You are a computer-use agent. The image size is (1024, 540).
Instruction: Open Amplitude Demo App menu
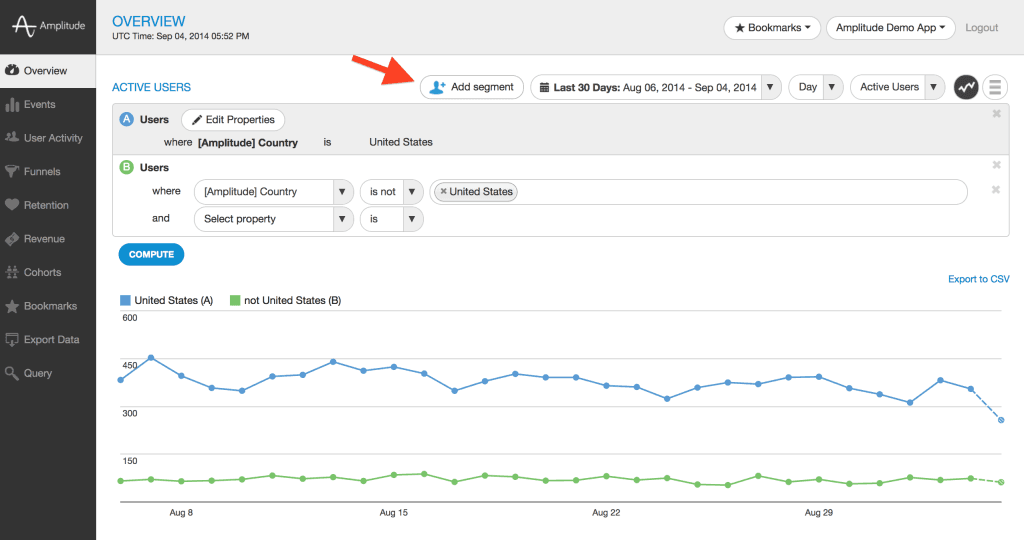(x=890, y=28)
